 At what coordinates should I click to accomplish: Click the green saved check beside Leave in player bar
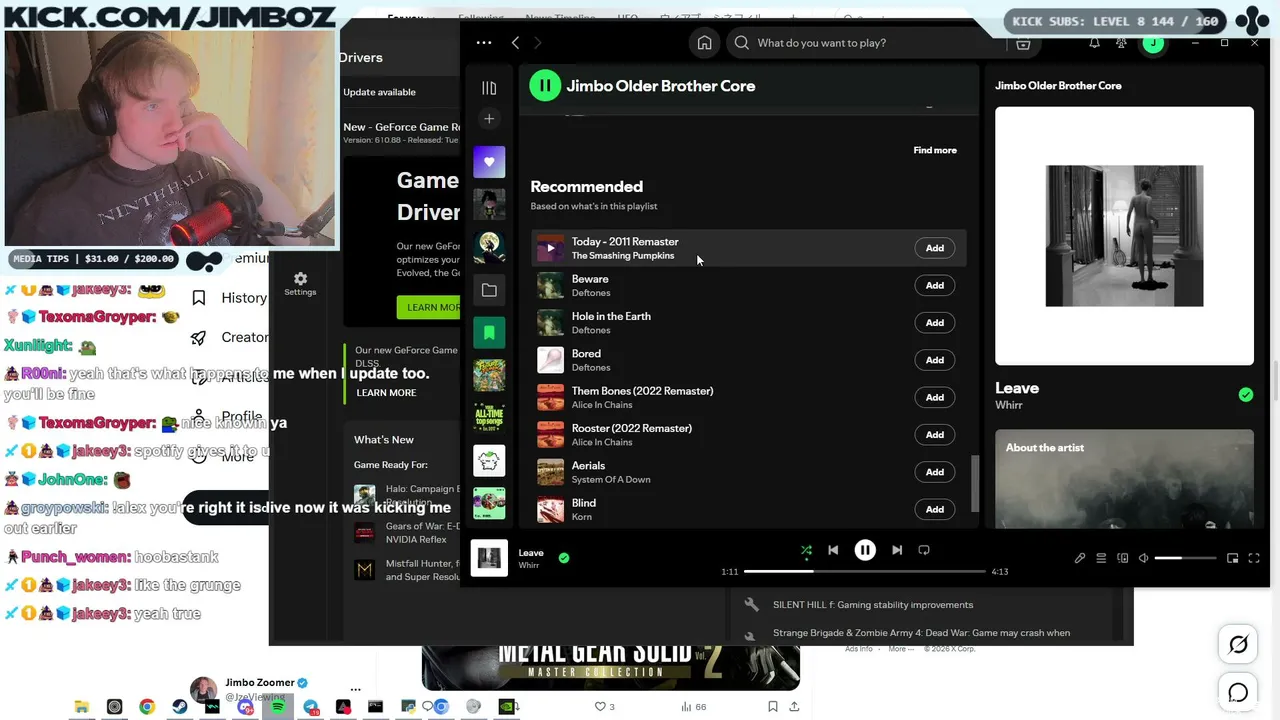point(564,558)
